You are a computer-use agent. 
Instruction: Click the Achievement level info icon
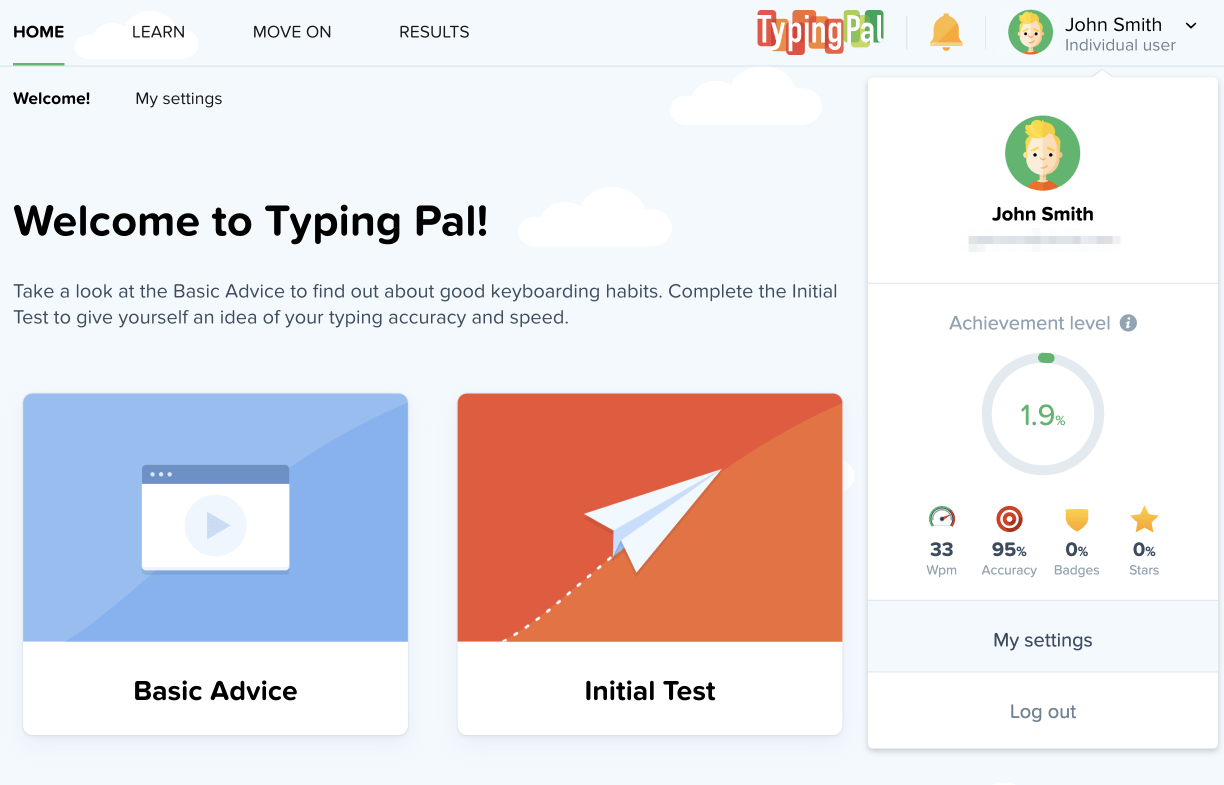(1128, 323)
